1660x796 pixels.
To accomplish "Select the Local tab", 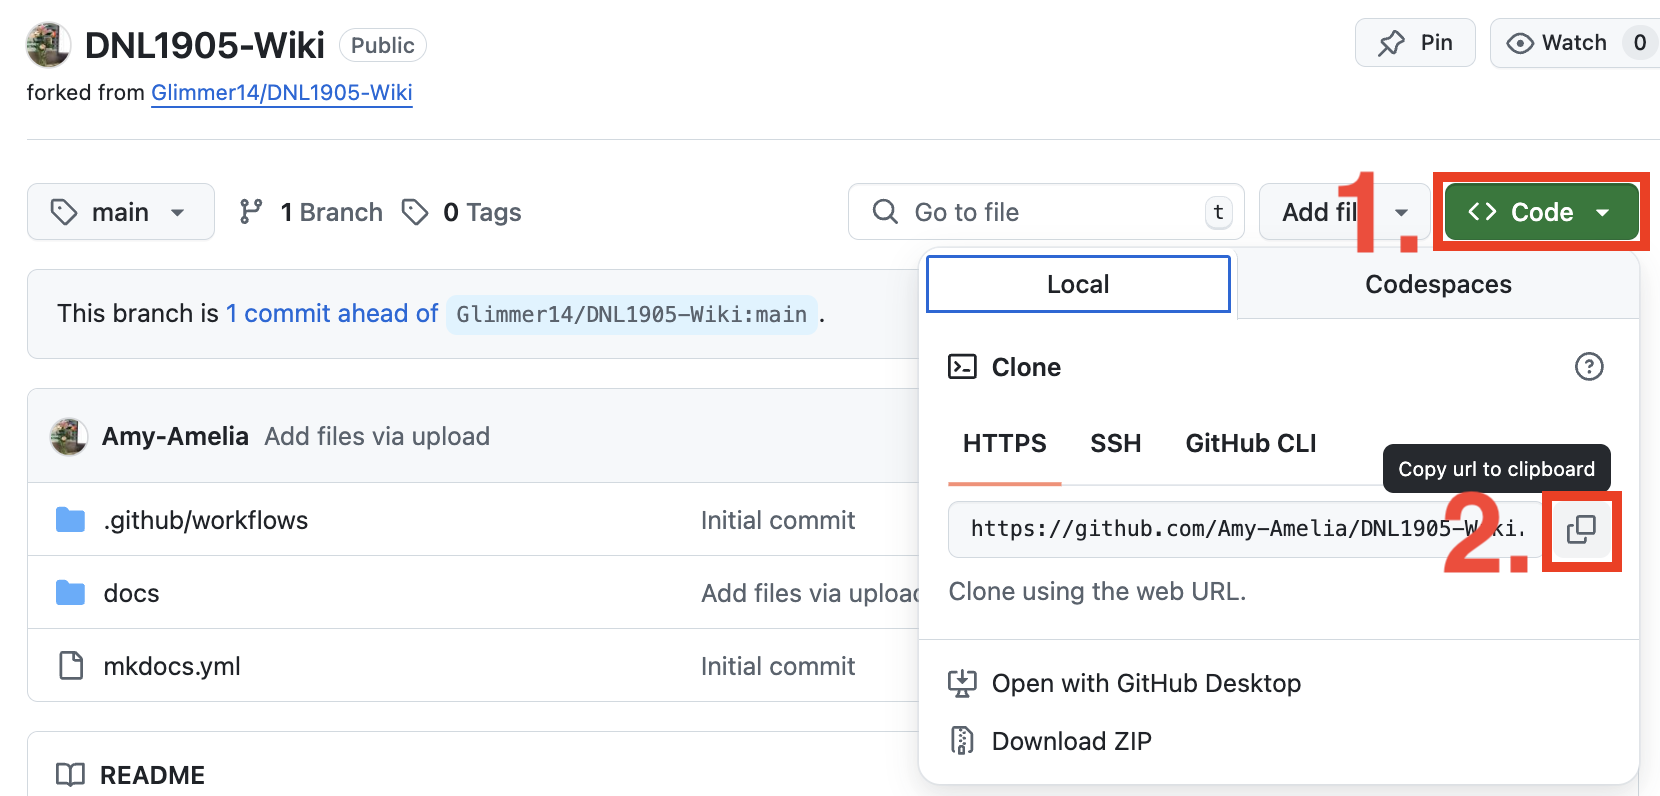I will pos(1078,285).
